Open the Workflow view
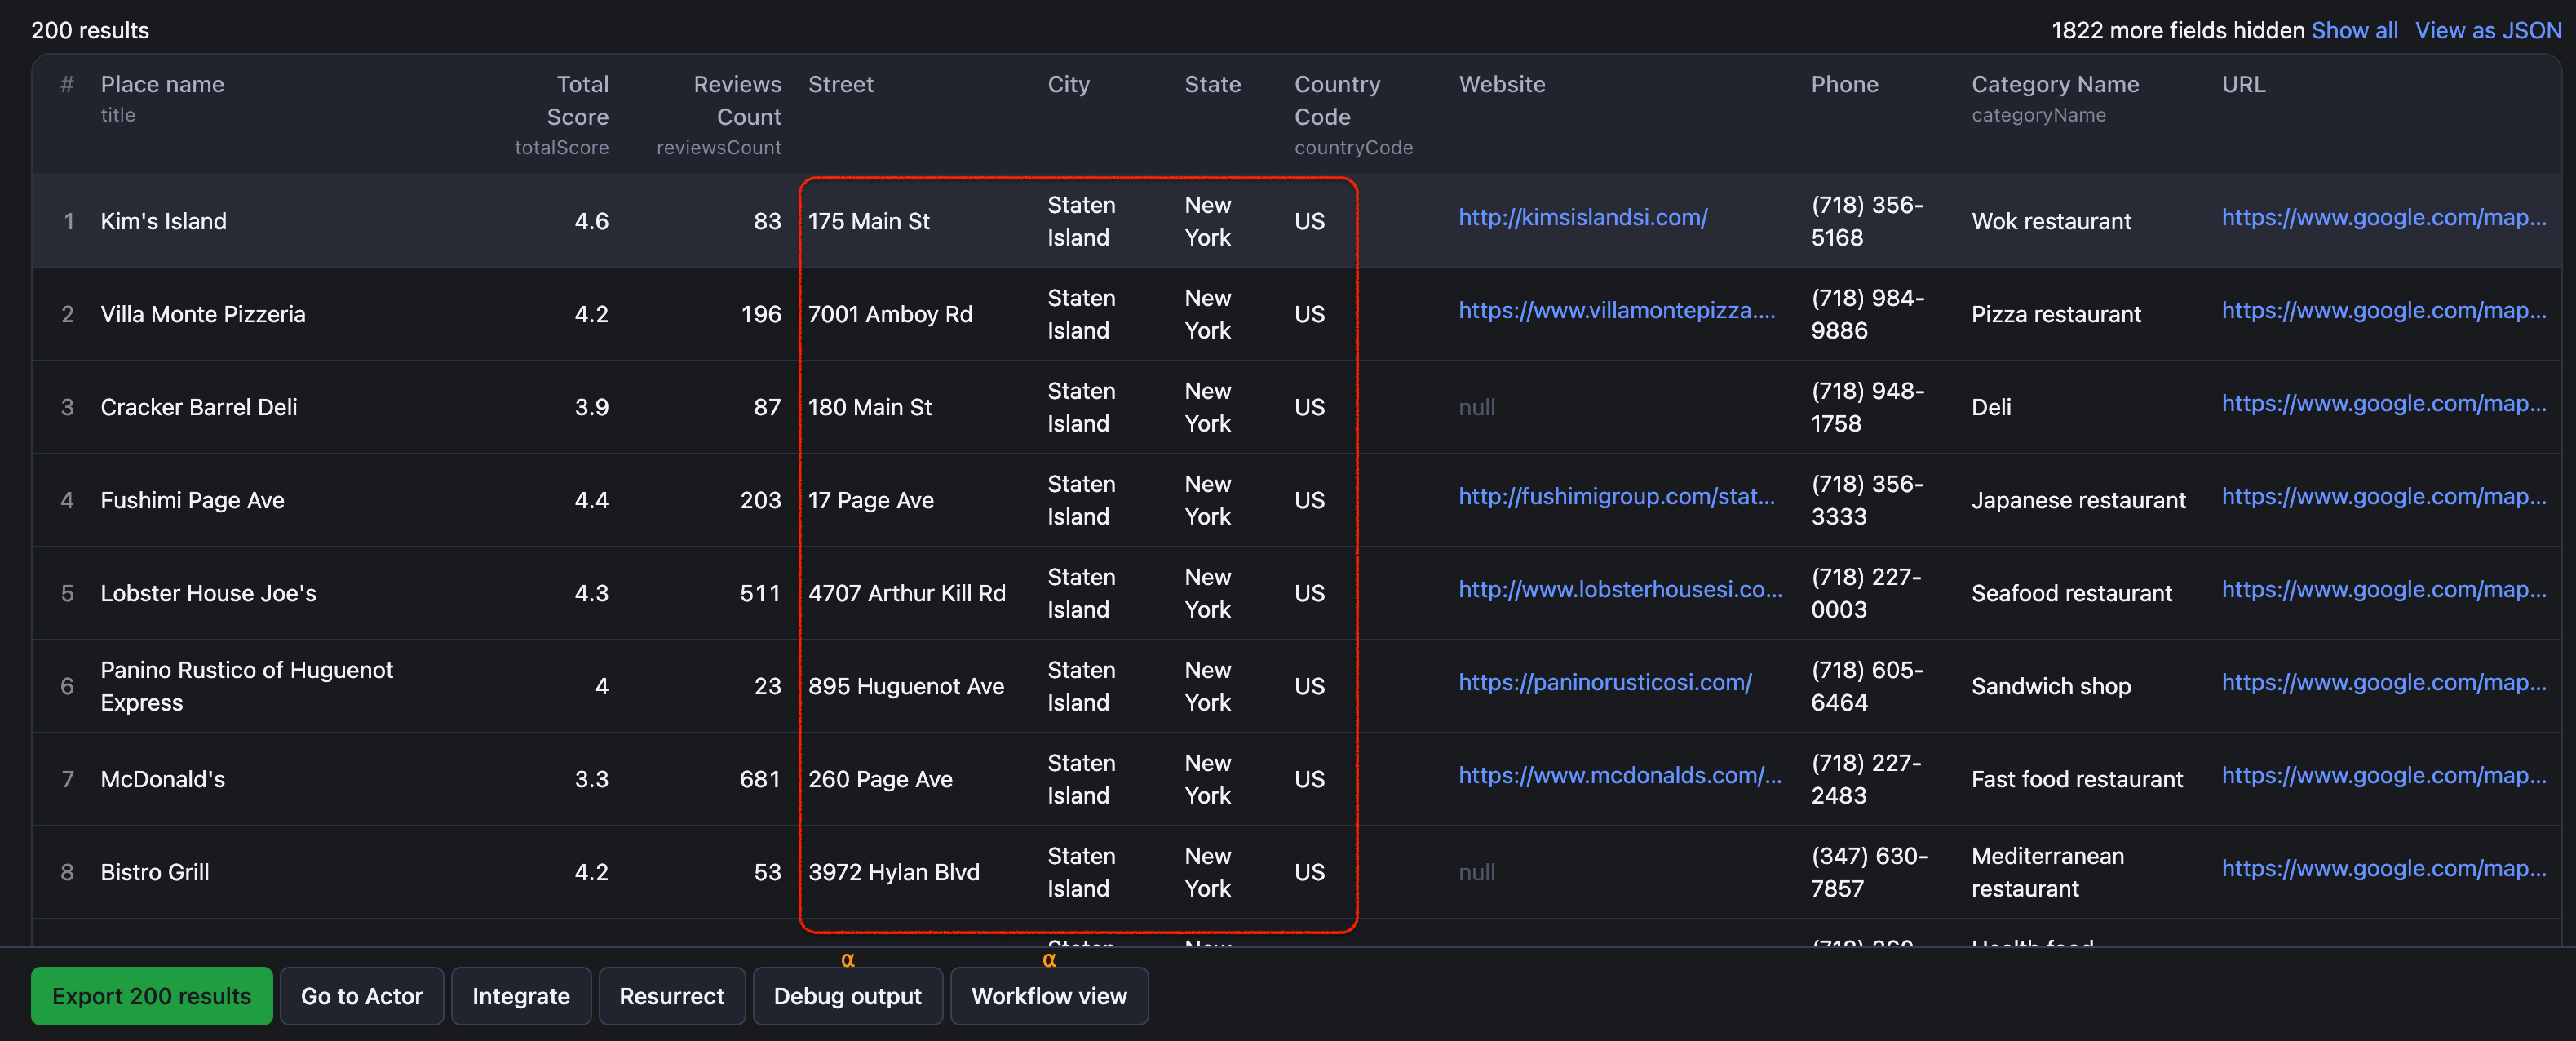Screen dimensions: 2576x1041 (x=1049, y=995)
